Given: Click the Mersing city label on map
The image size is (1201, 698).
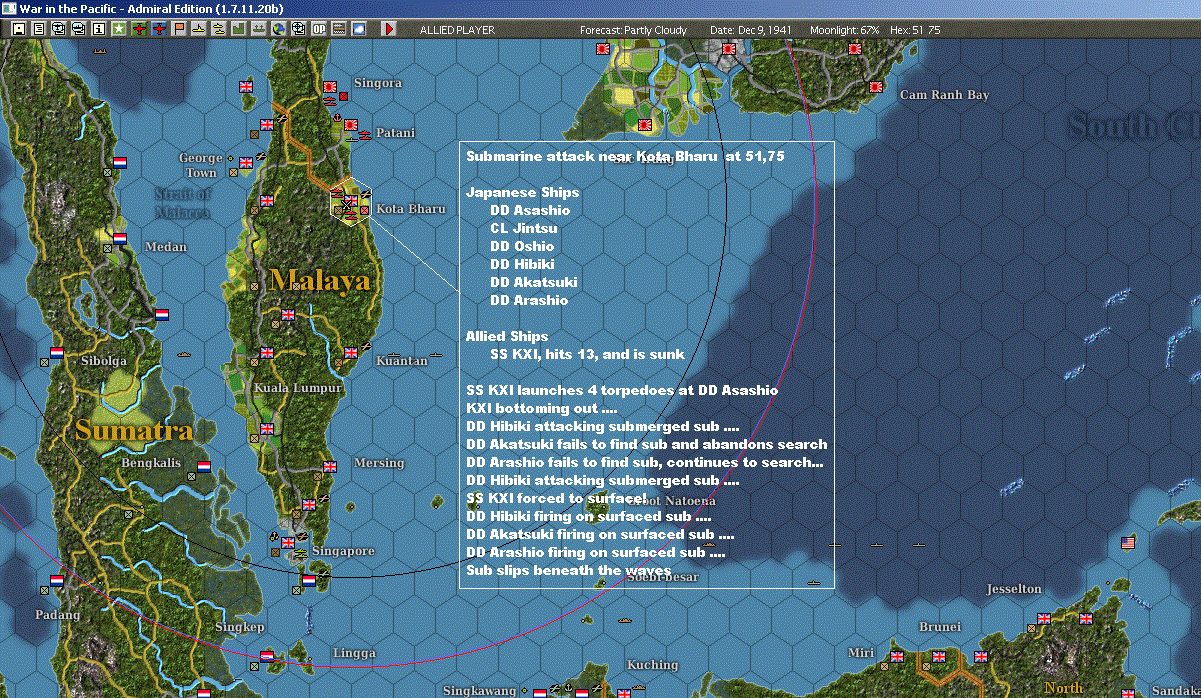Looking at the screenshot, I should click(x=379, y=462).
